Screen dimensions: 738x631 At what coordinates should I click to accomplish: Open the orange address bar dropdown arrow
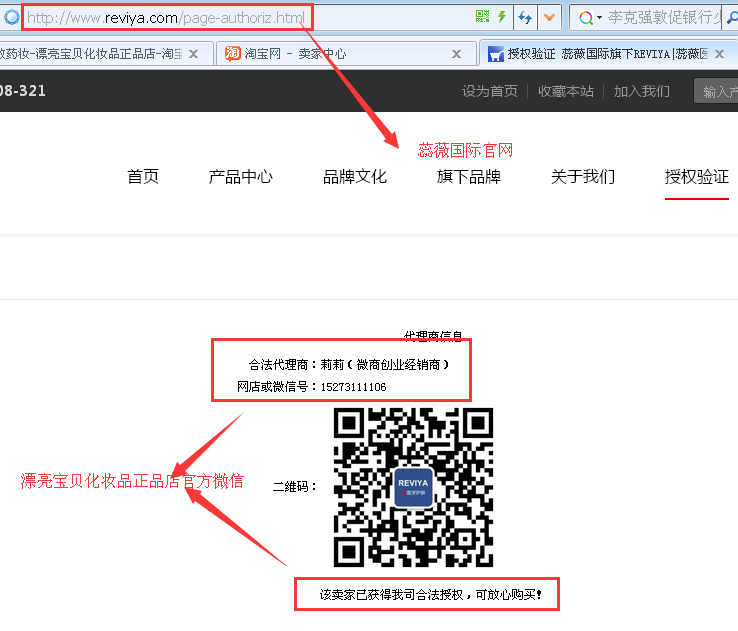tap(548, 17)
